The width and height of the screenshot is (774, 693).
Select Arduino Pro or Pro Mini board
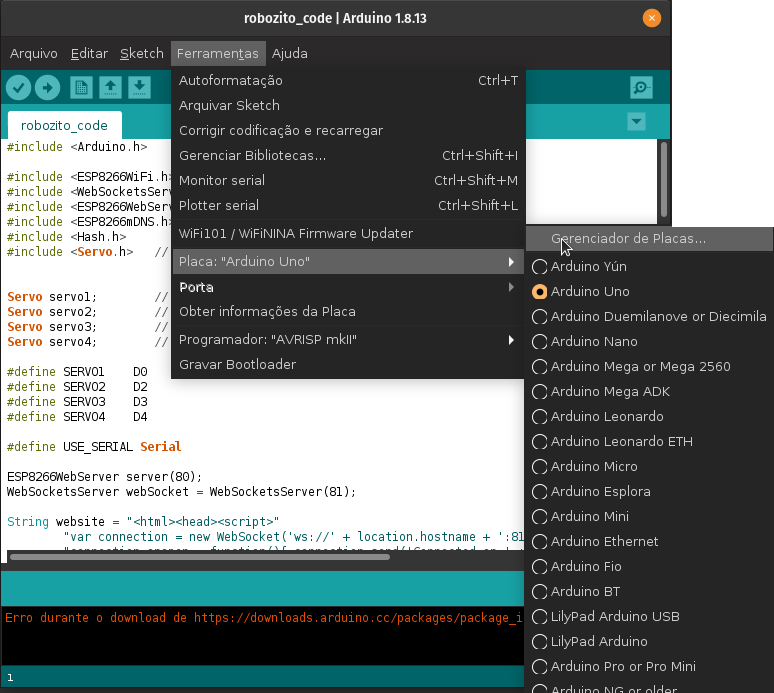tap(650, 667)
